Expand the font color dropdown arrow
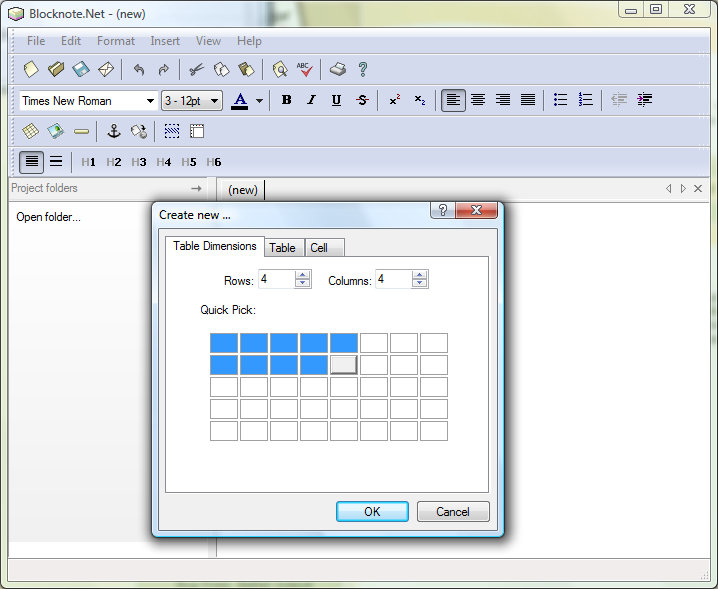 (x=260, y=101)
